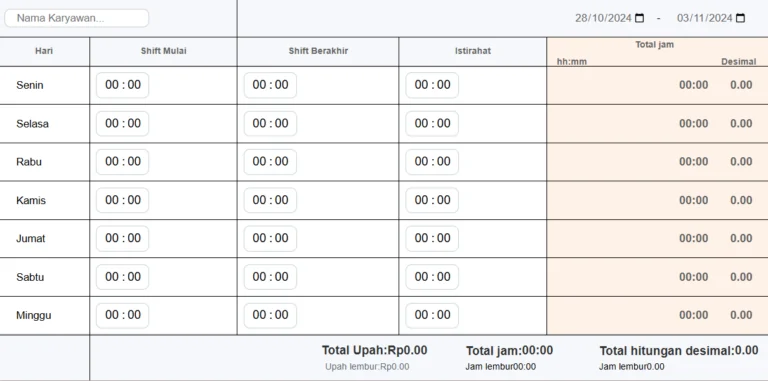Click Senin total hours 00:00 value
Image resolution: width=768 pixels, height=381 pixels.
click(x=694, y=85)
